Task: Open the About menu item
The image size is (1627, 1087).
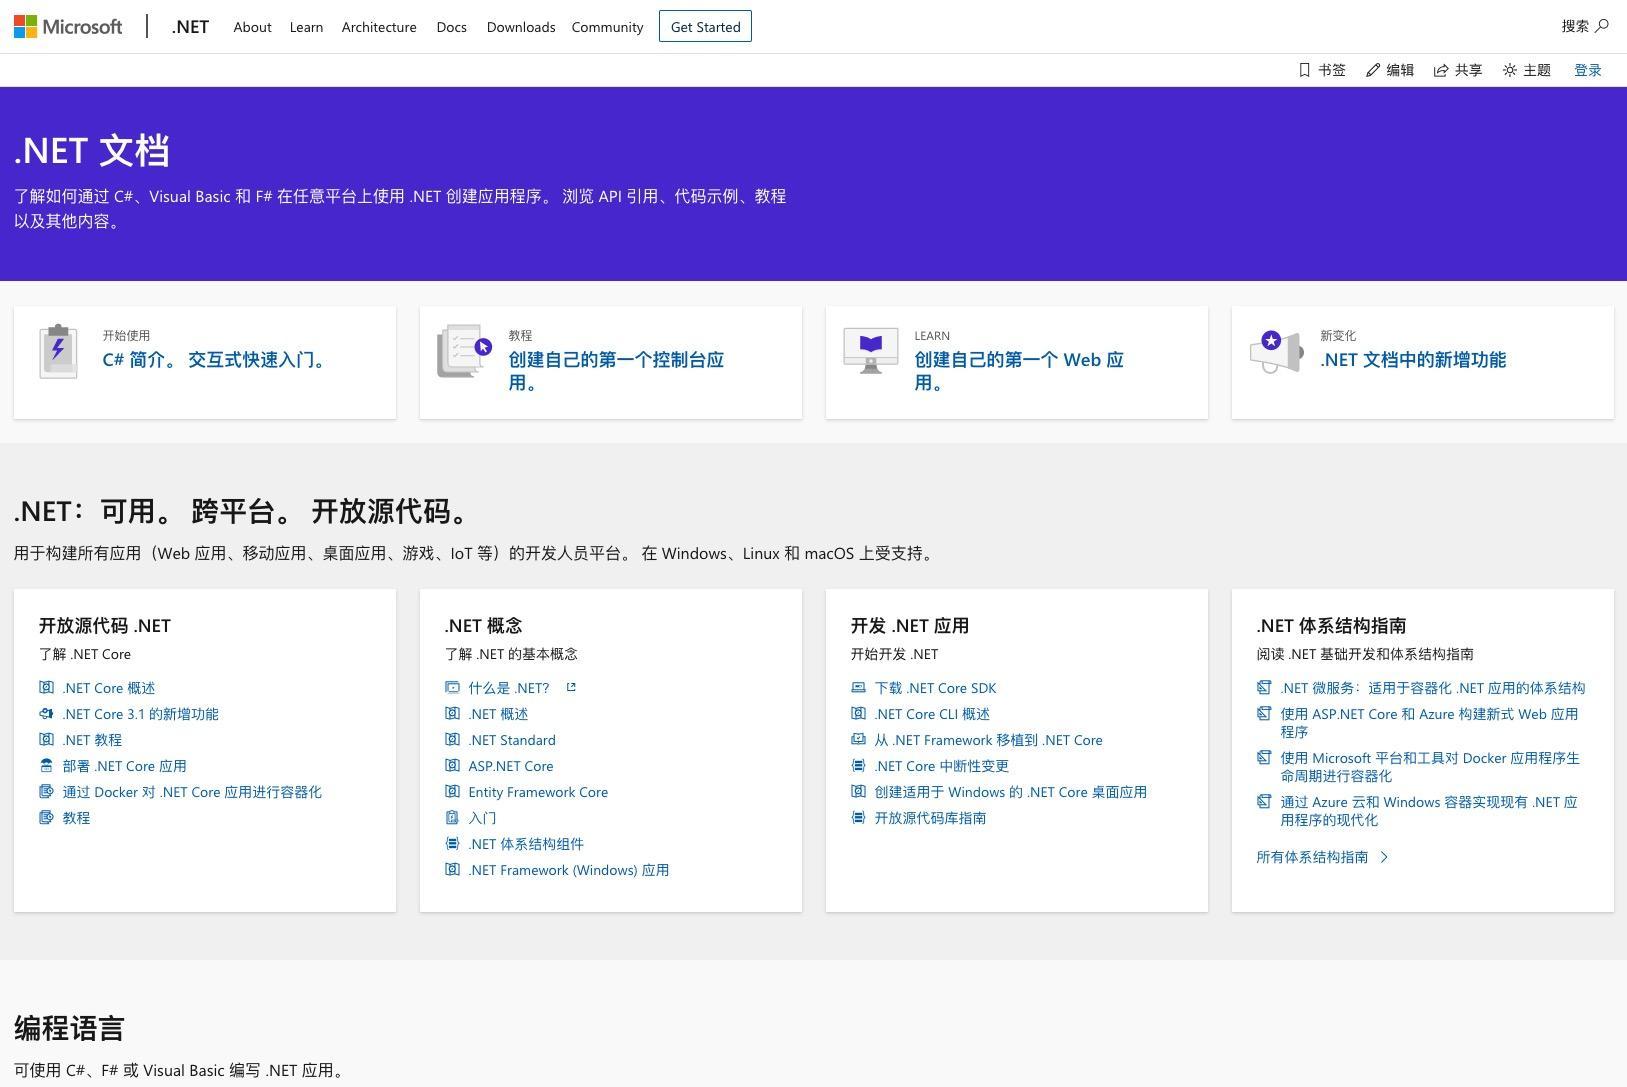Action: (252, 27)
